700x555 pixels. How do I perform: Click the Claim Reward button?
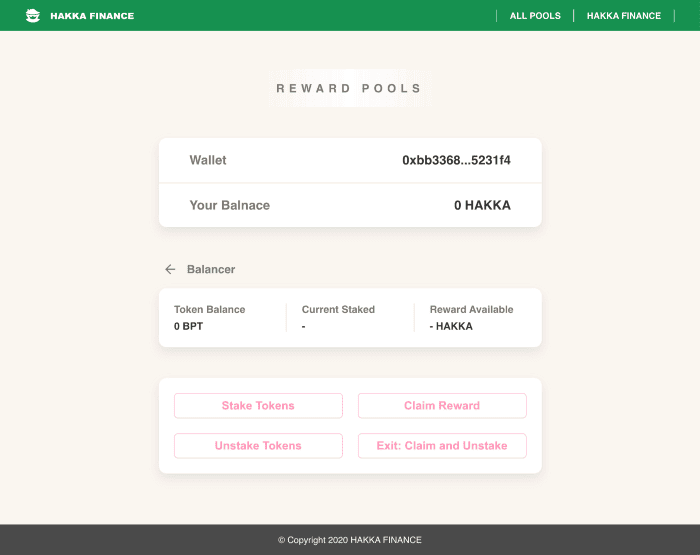coord(442,405)
